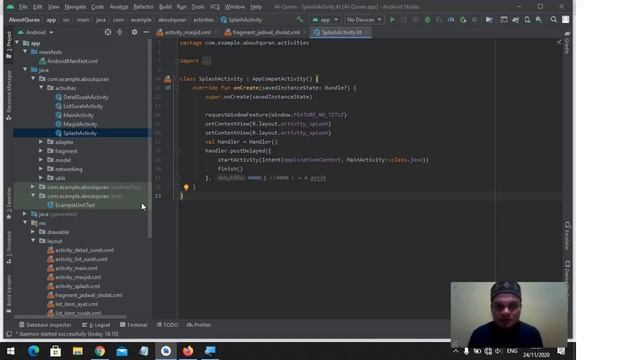Screen dimensions: 640x360
Task: Open the Profiler tool window
Action: (x=199, y=325)
